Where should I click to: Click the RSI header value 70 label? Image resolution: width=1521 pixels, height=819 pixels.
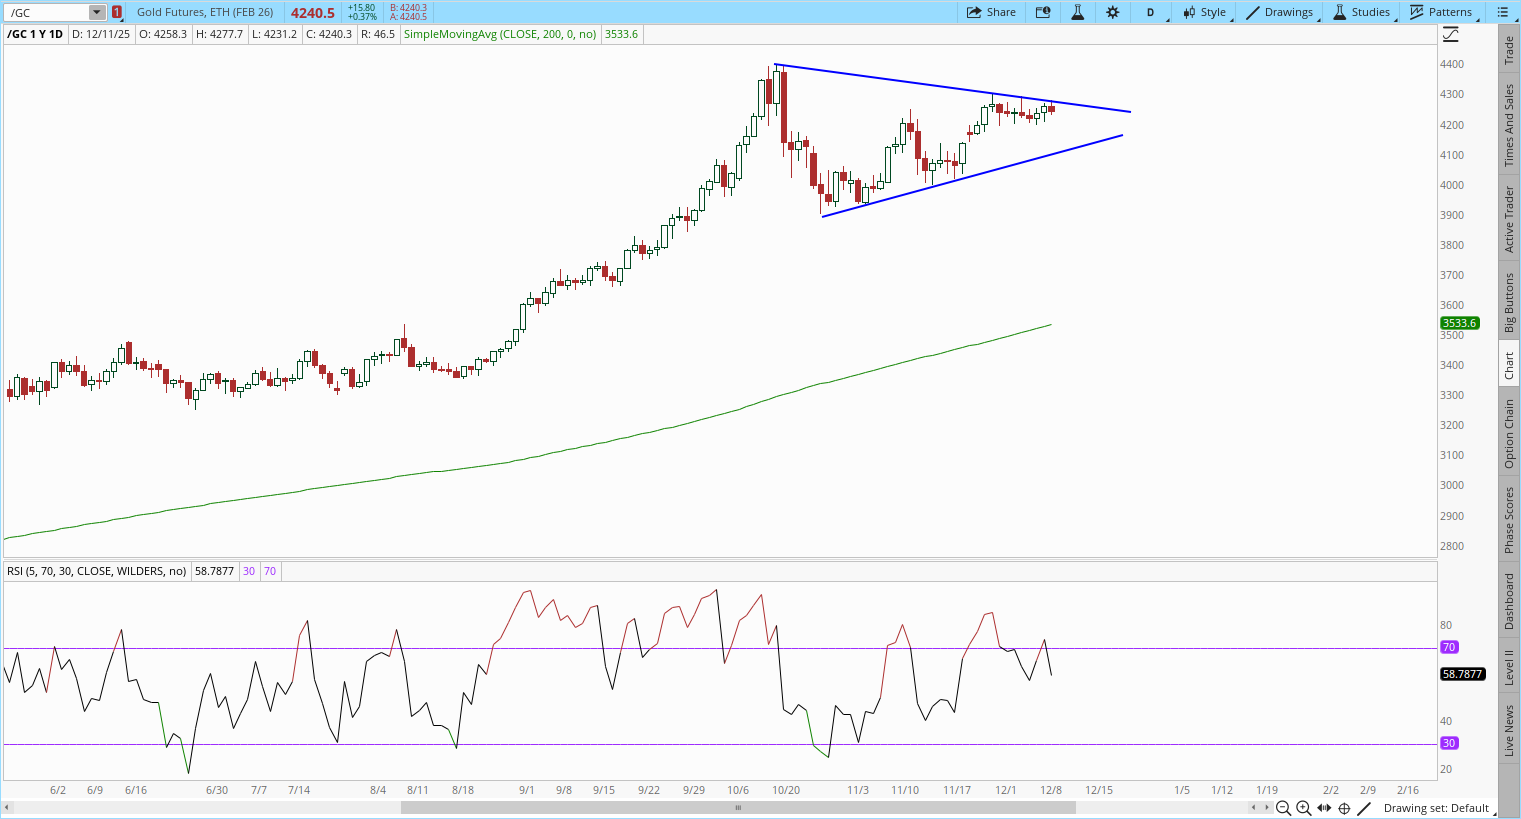click(x=270, y=571)
